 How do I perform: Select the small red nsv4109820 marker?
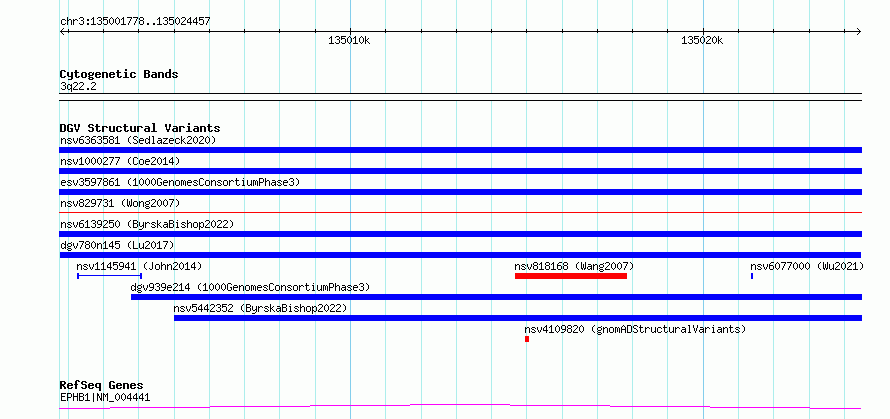(x=527, y=339)
